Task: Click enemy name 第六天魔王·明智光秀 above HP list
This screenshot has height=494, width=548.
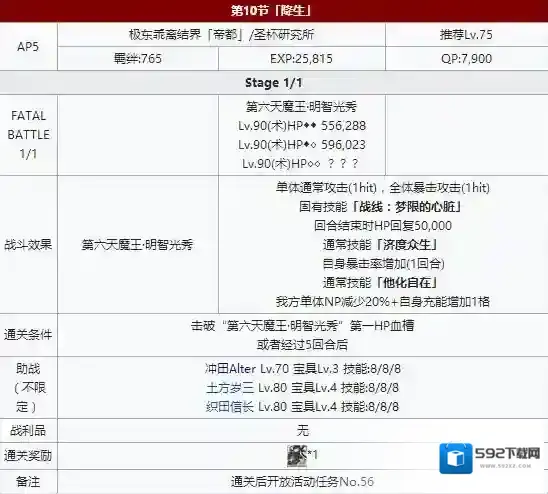Action: click(x=302, y=107)
